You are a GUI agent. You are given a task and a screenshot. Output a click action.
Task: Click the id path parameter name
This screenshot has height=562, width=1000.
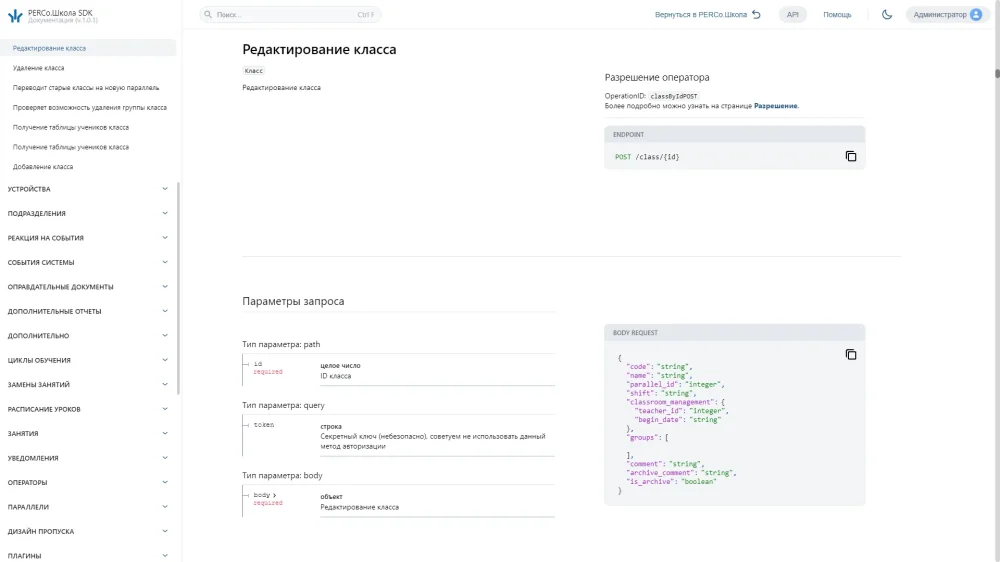[258, 364]
